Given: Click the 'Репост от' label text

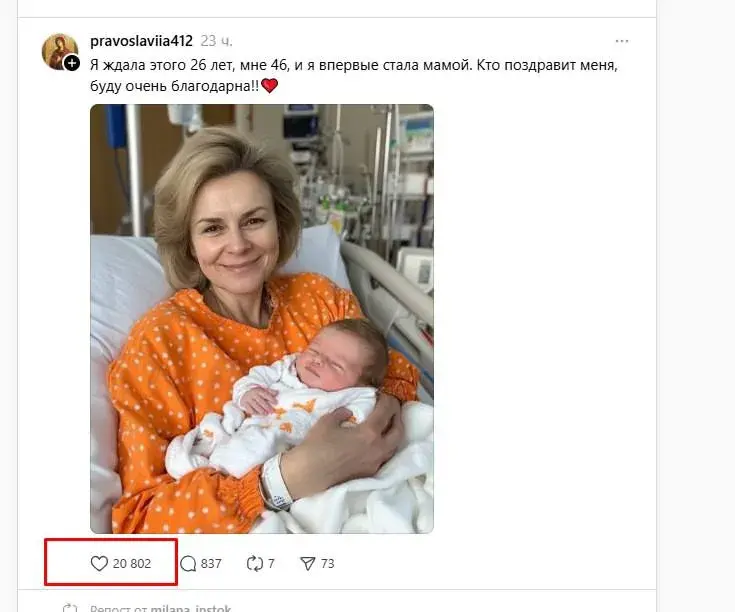Looking at the screenshot, I should pos(116,607).
